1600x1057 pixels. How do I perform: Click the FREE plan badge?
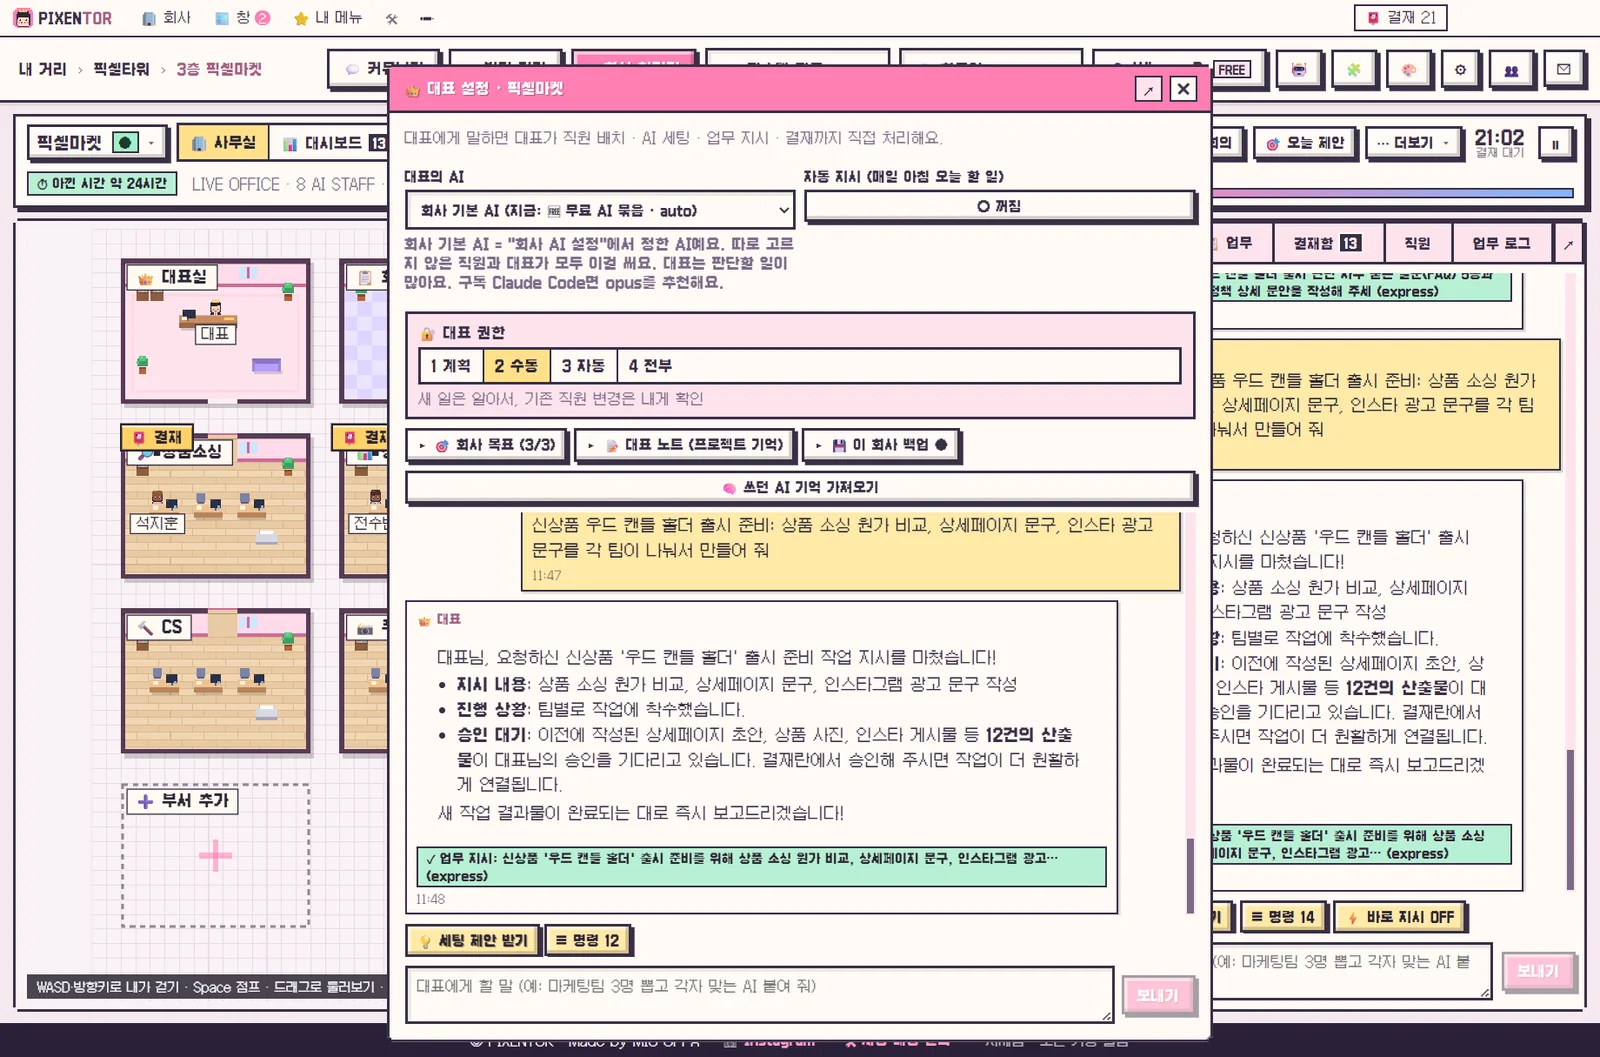click(x=1231, y=70)
